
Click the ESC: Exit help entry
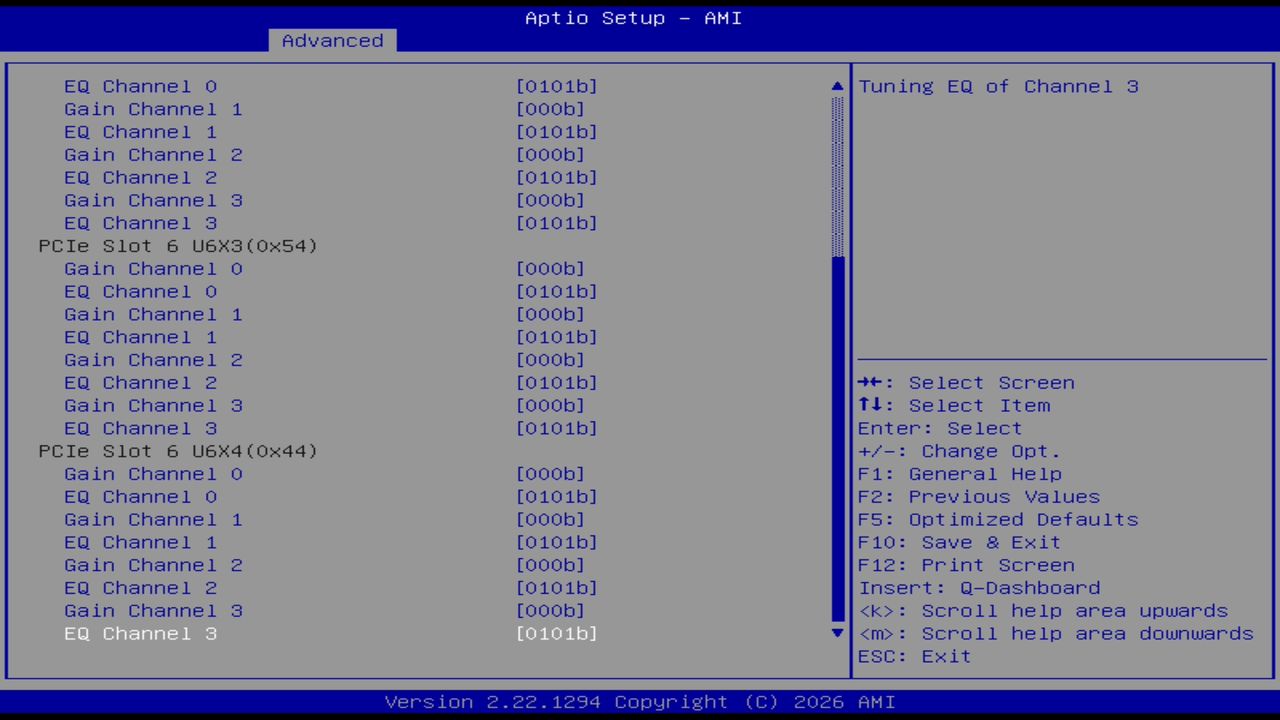(x=913, y=656)
